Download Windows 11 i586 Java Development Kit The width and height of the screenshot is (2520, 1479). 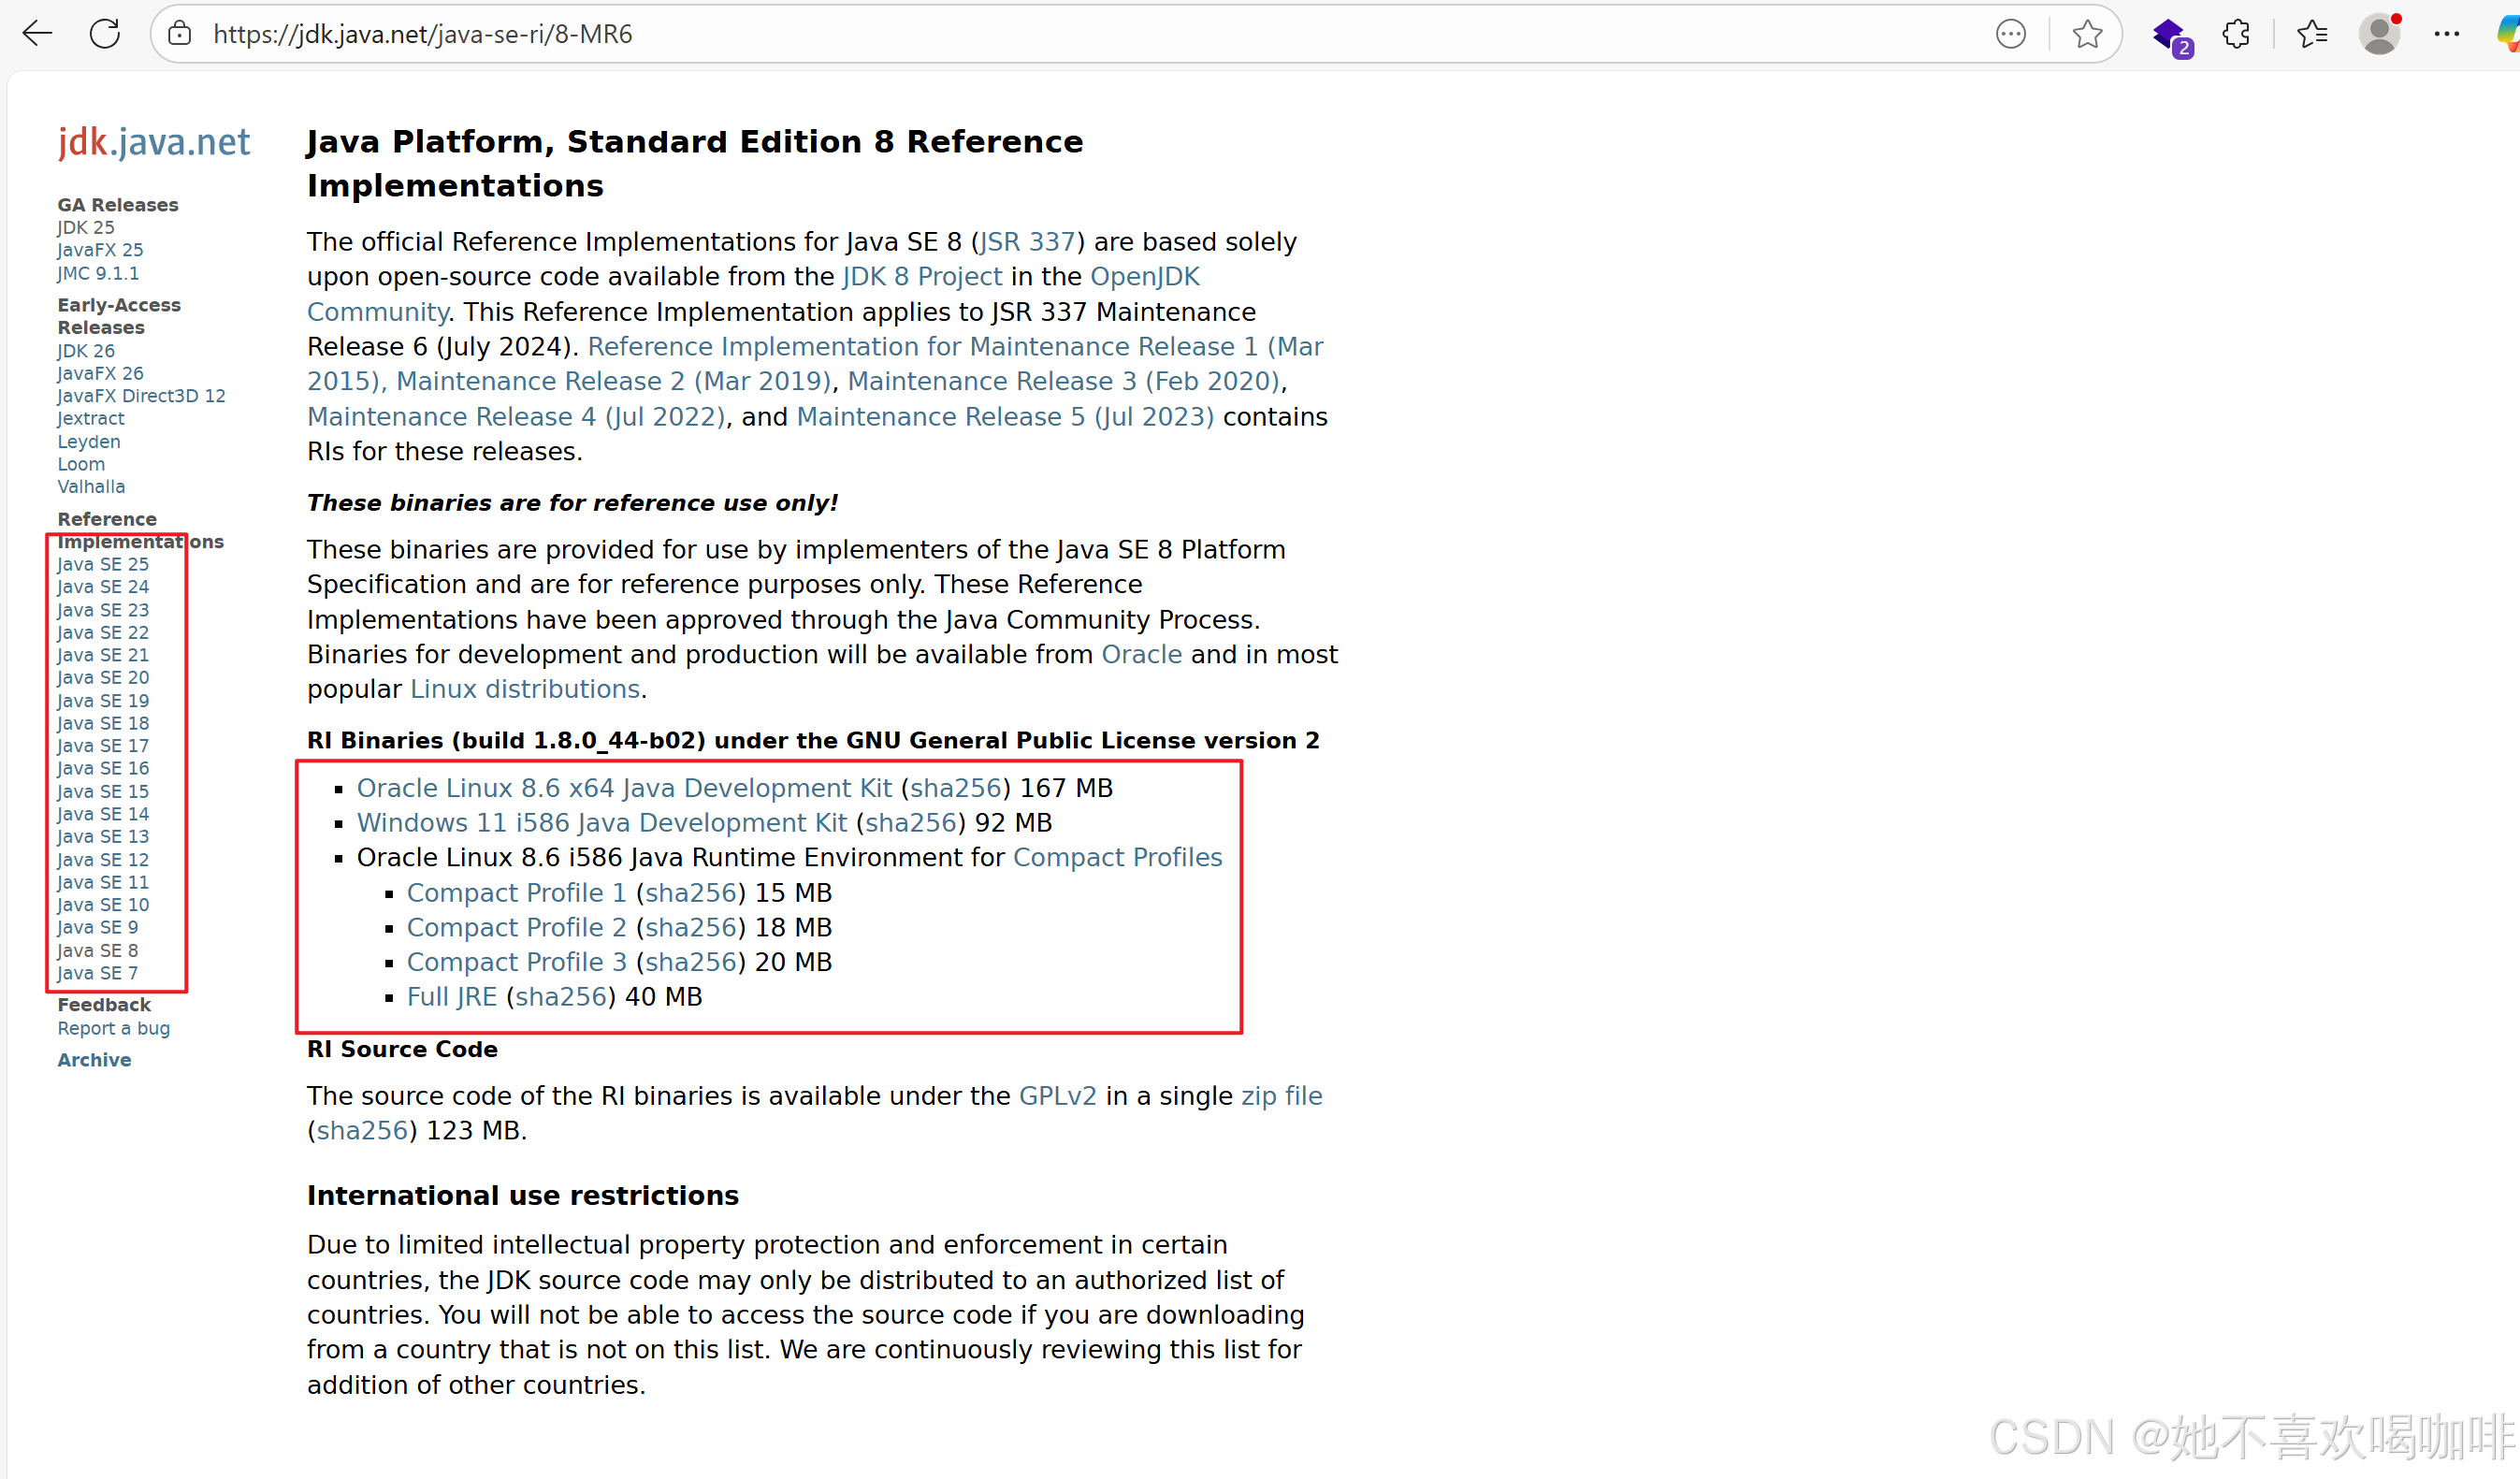coord(601,823)
